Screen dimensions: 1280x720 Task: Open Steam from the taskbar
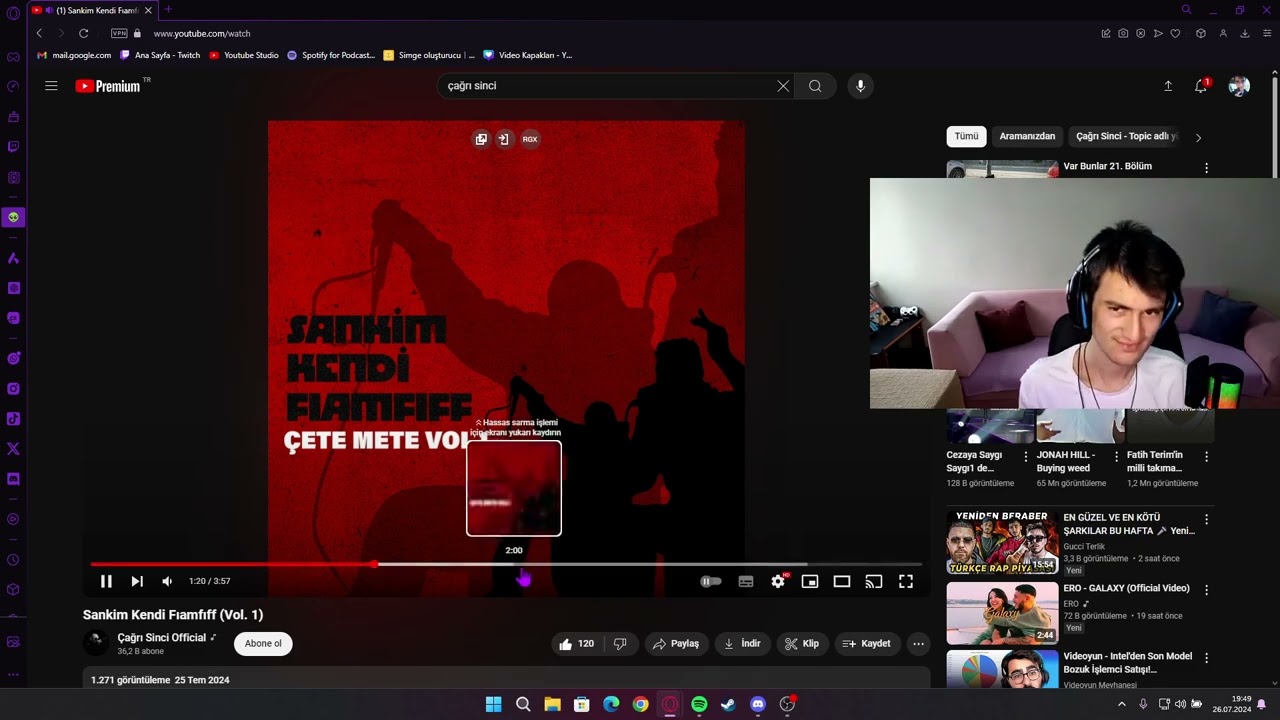click(x=728, y=704)
